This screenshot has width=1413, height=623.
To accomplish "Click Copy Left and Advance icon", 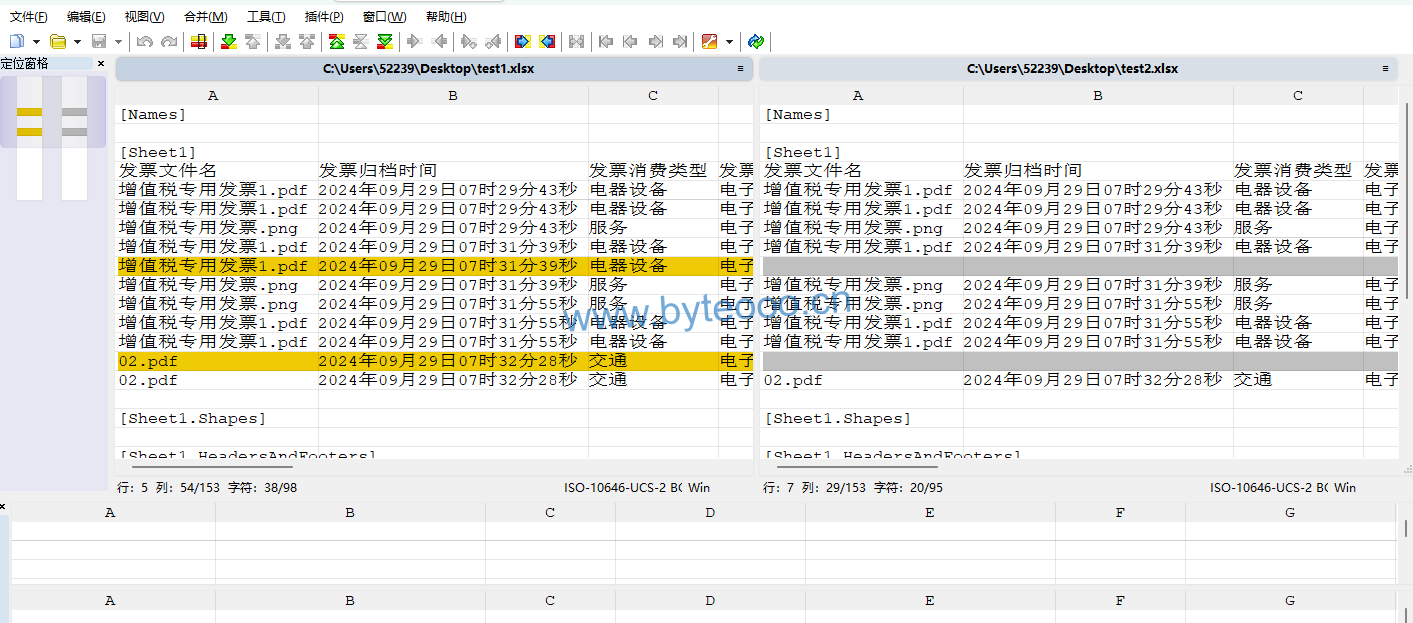I will click(x=492, y=41).
